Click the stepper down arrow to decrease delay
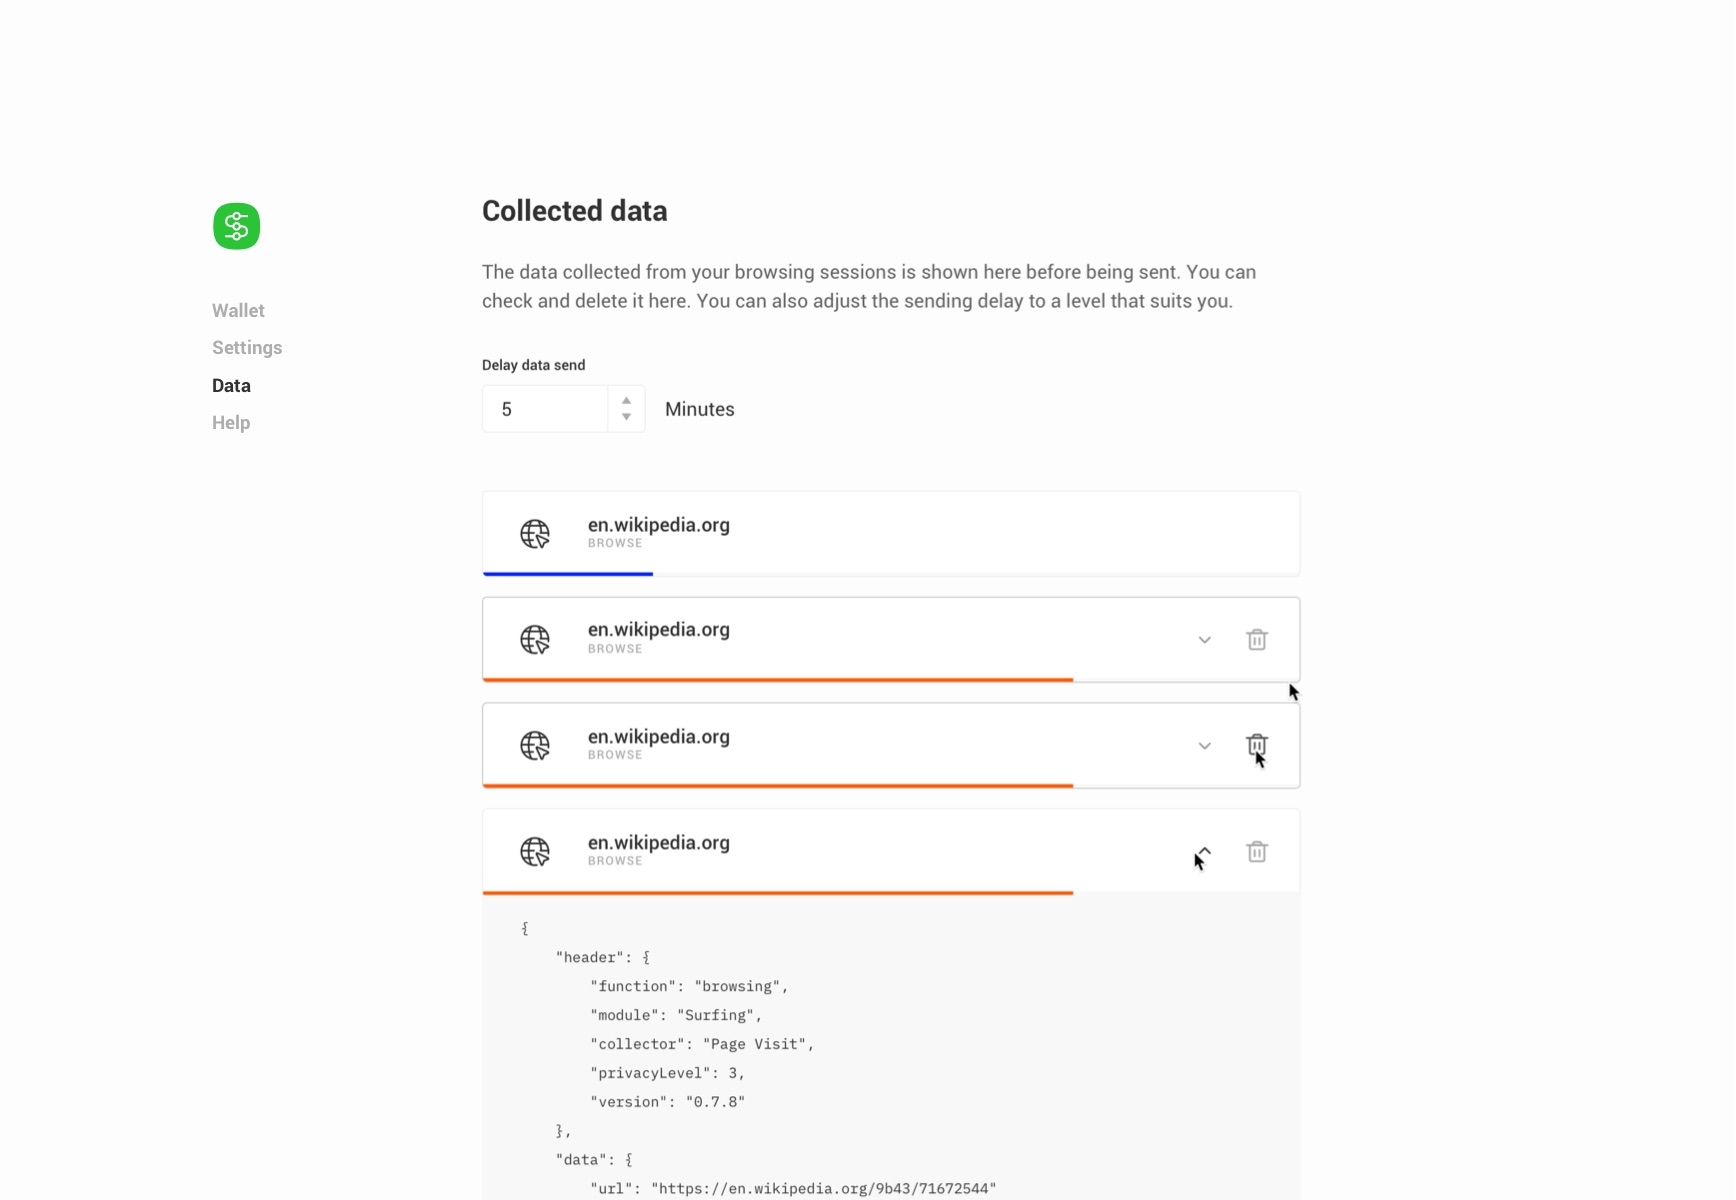Viewport: 1736px width, 1200px height. click(x=626, y=417)
